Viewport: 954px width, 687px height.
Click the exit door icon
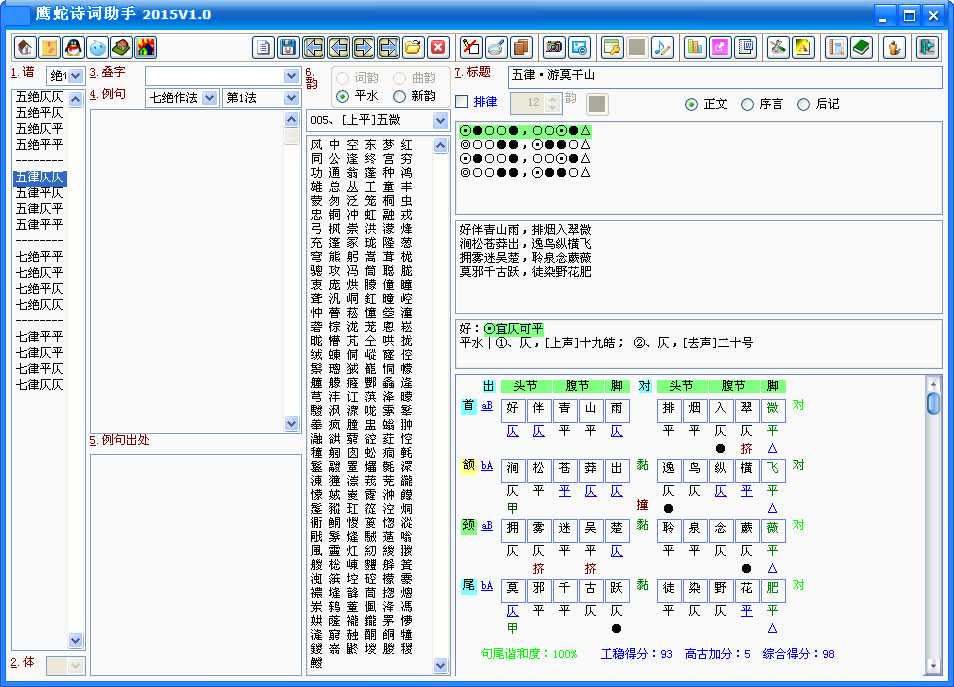click(x=927, y=47)
